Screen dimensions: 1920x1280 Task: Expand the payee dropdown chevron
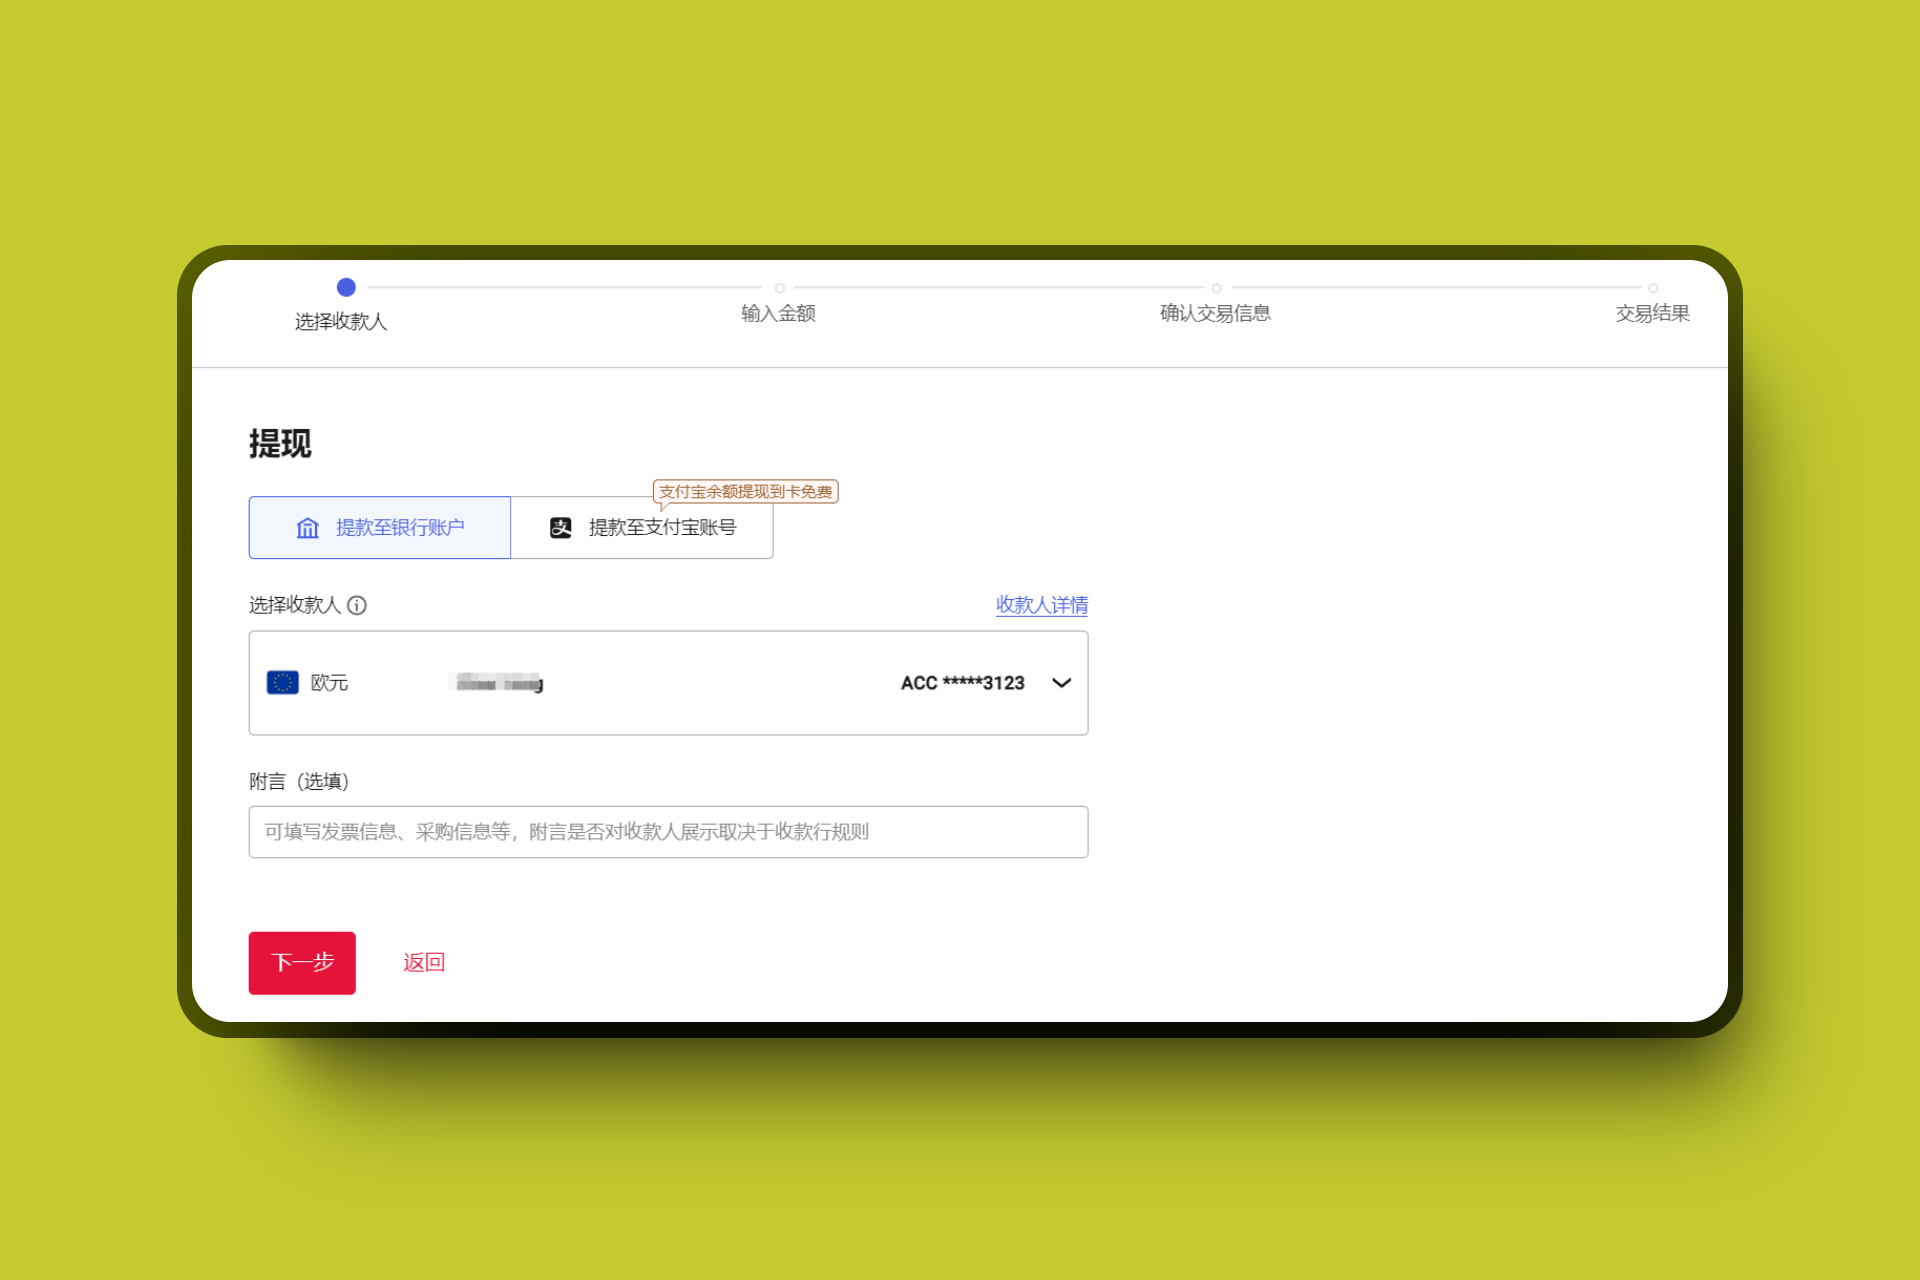pyautogui.click(x=1062, y=683)
